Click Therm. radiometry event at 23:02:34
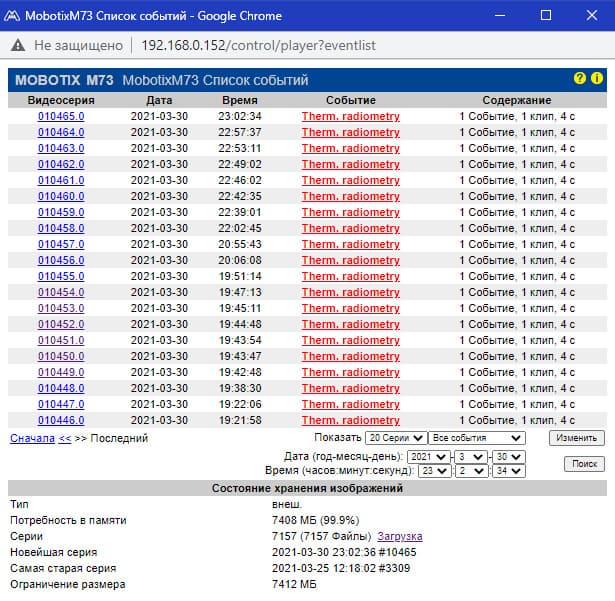This screenshot has width=615, height=601. click(x=350, y=116)
